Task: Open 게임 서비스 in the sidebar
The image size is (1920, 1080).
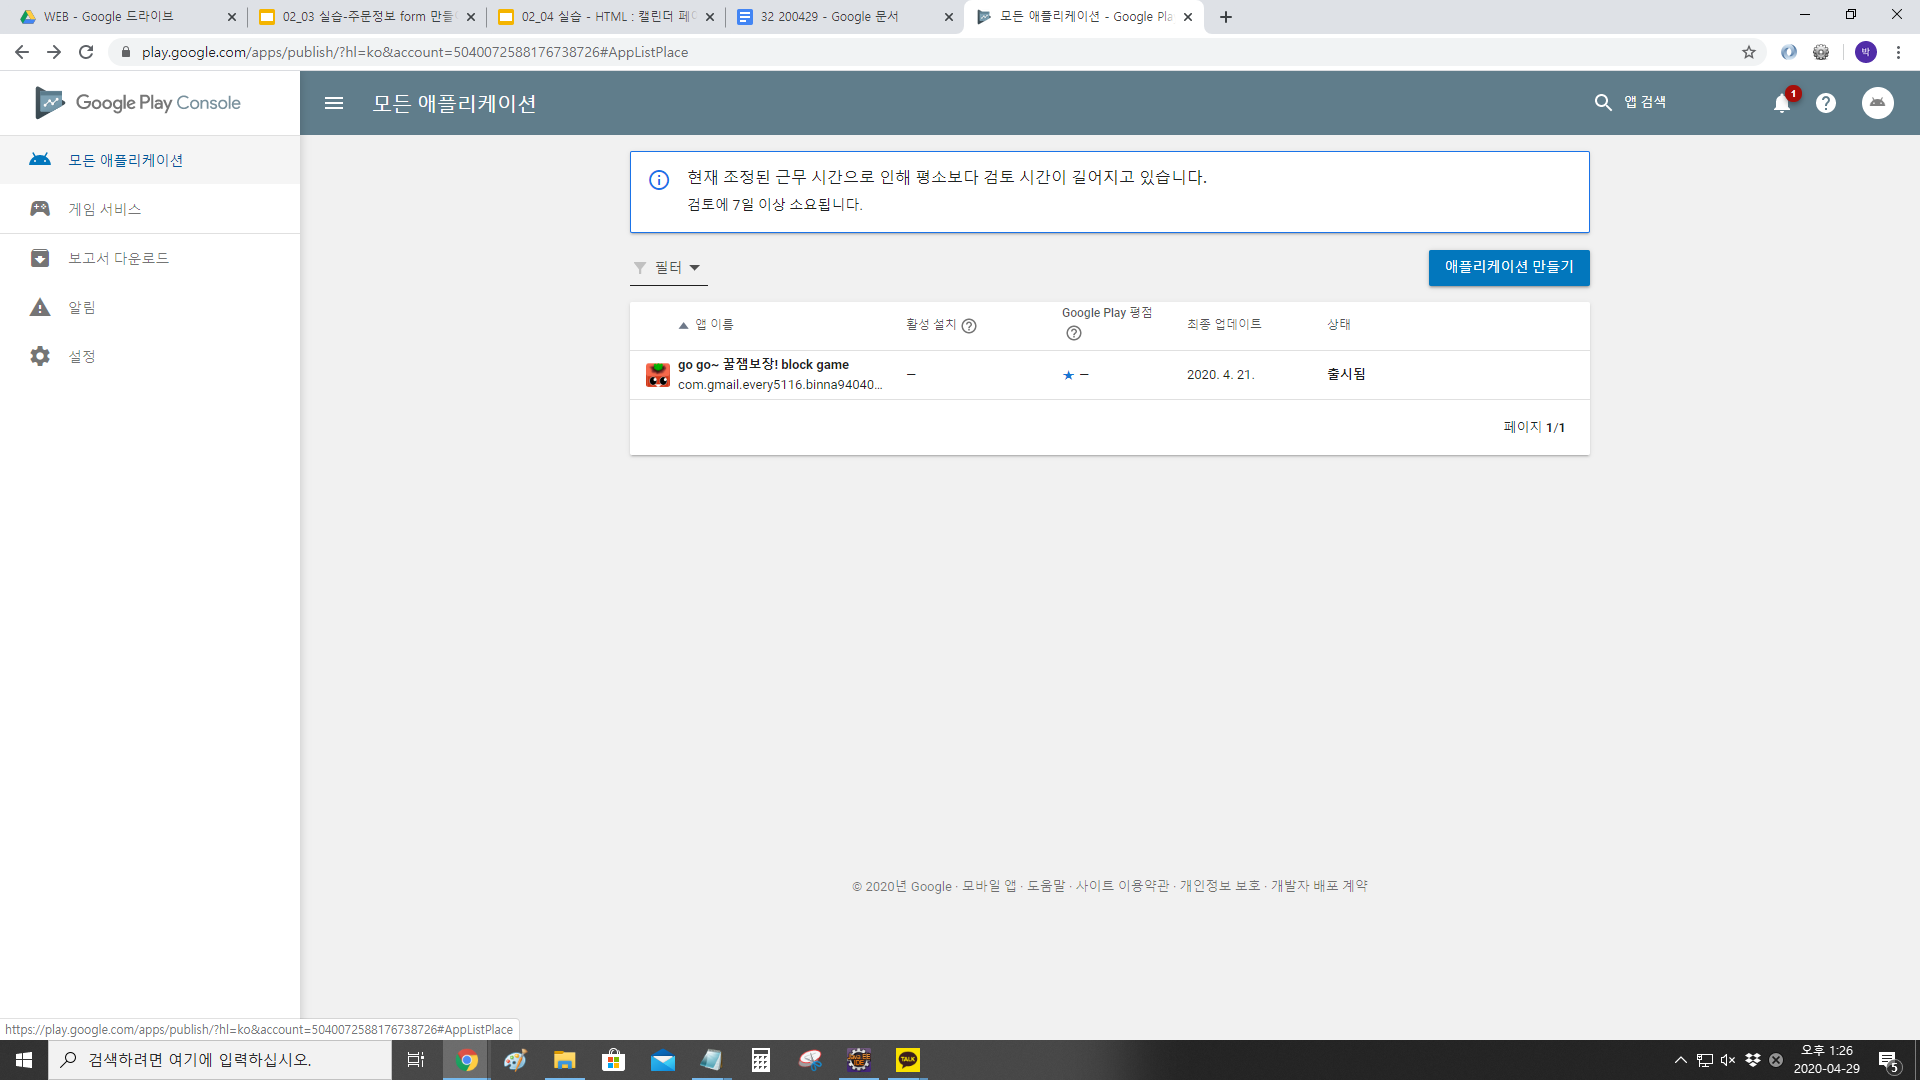Action: [x=150, y=209]
